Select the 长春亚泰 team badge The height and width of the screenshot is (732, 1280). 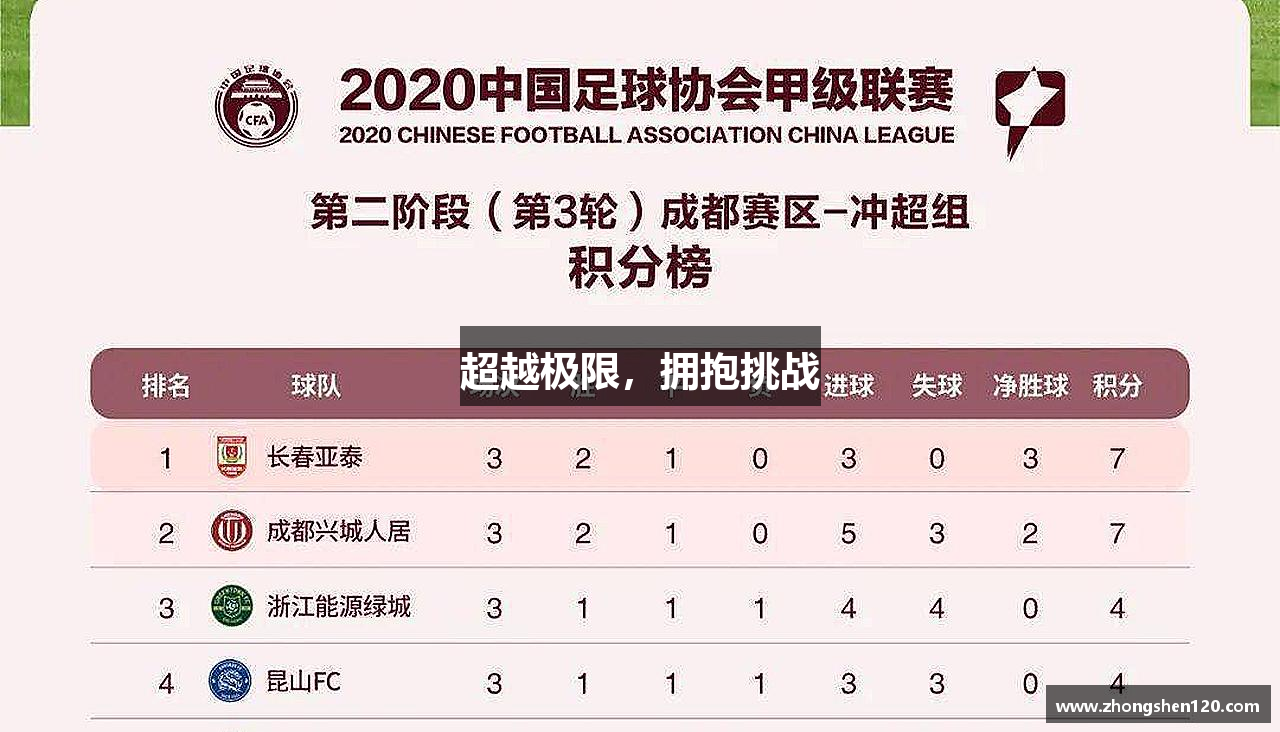(232, 457)
